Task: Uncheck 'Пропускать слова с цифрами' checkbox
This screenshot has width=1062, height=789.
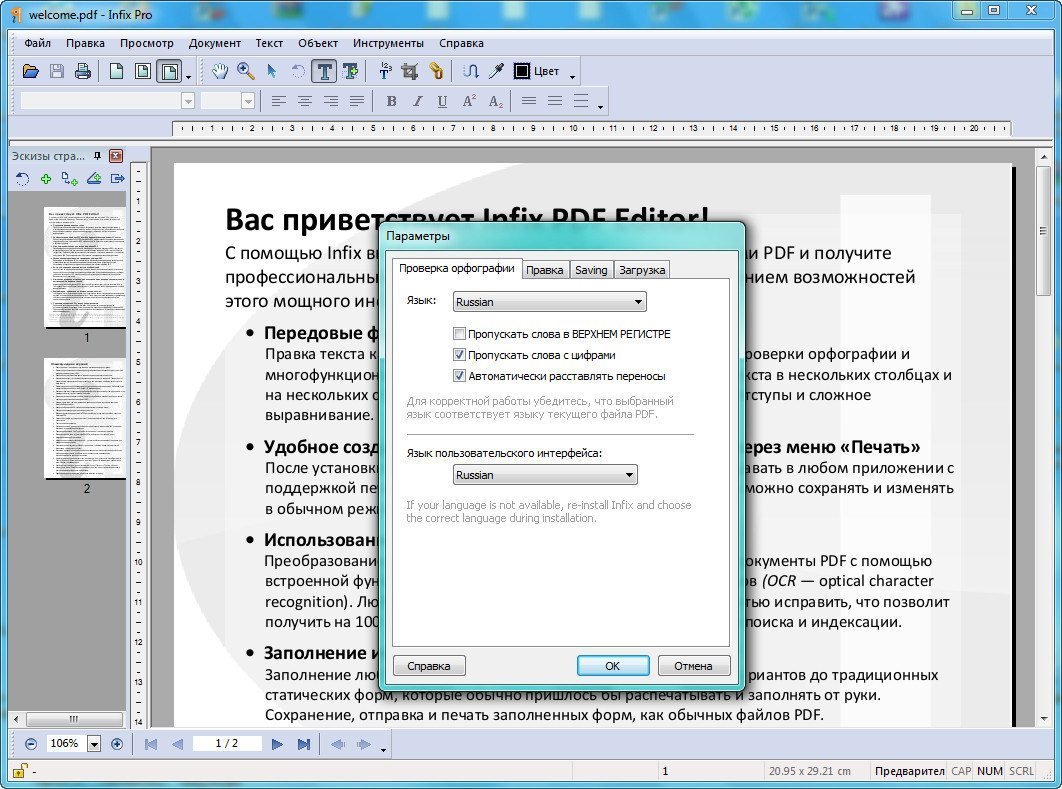Action: tap(459, 354)
